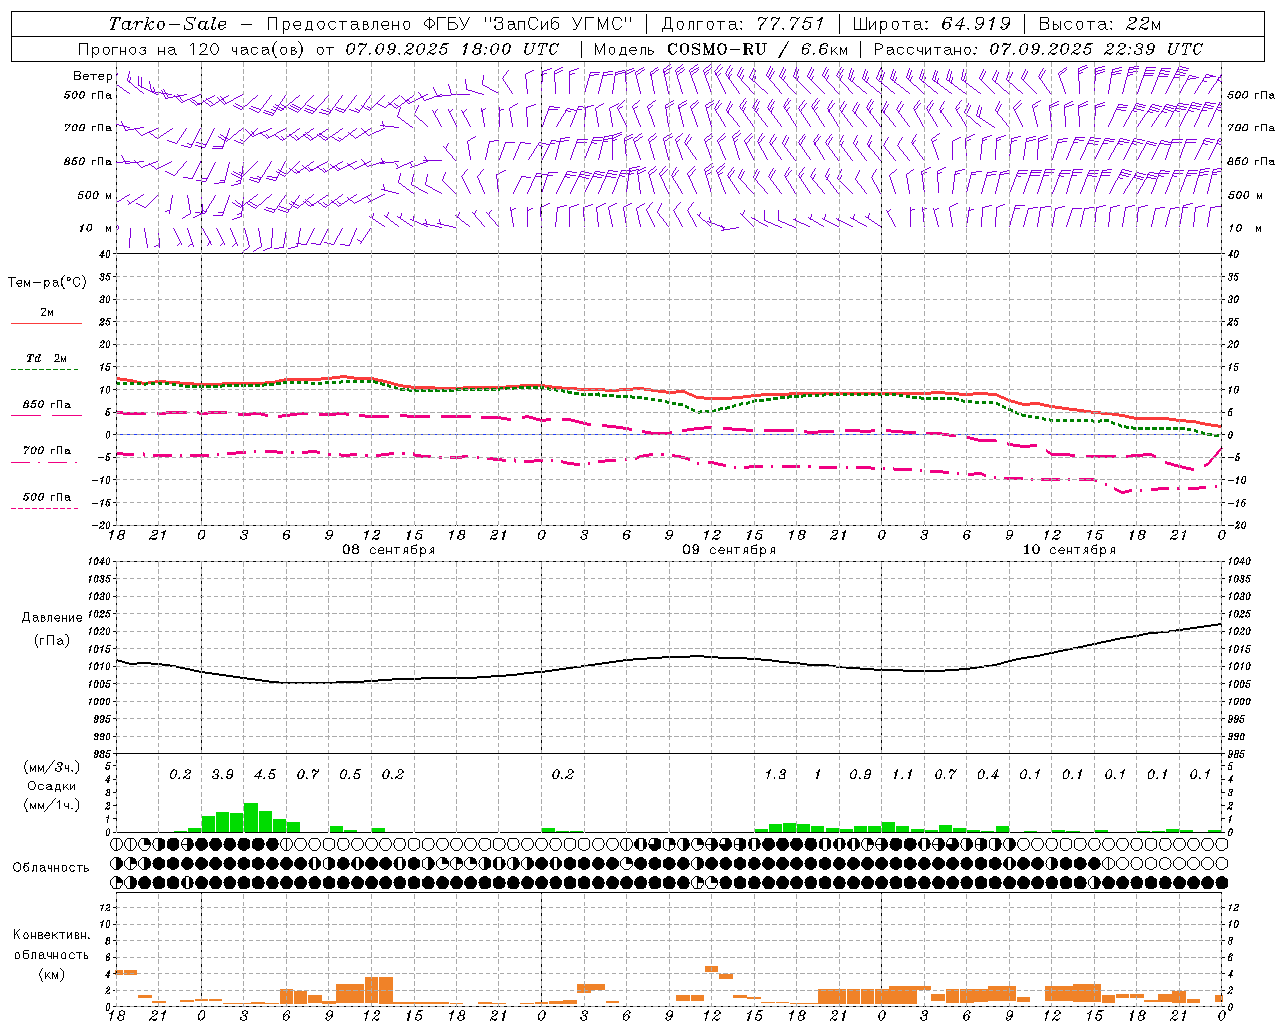Select the "Долгота: 77.751" header field
Viewport: 1280px width, 1024px height.
pos(743,24)
